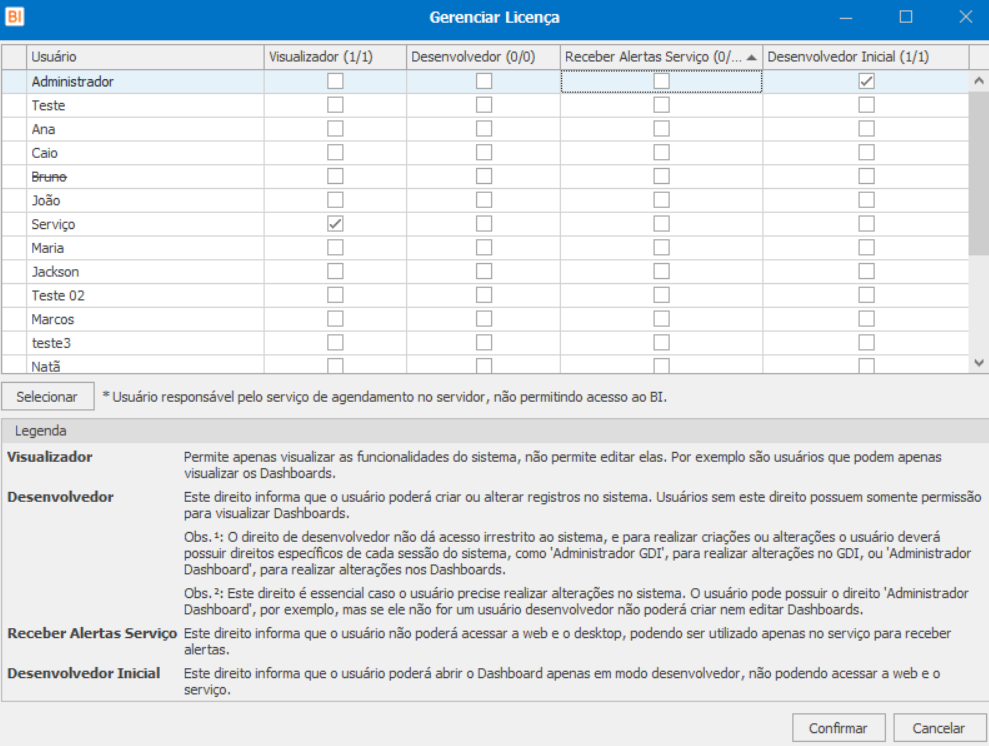Close the Gerenciar Licença window

[x=965, y=17]
